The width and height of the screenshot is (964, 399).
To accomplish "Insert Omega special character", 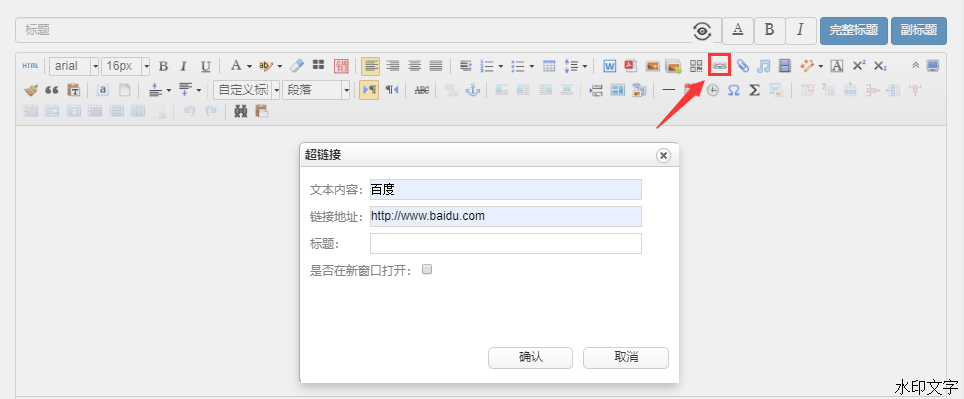I will click(733, 90).
